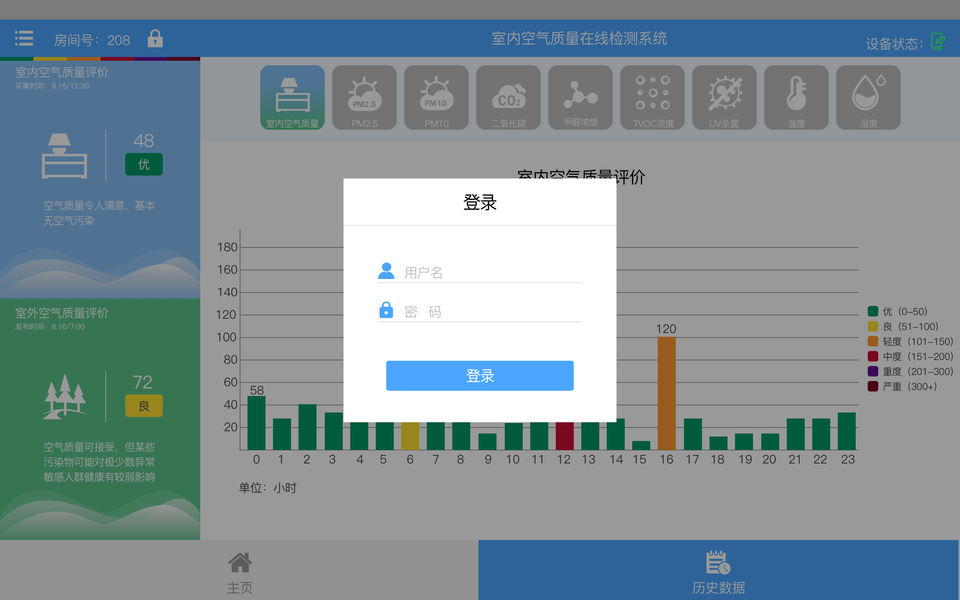960x600 pixels.
Task: Click the 室外空气质量评价 heading
Action: click(x=62, y=313)
